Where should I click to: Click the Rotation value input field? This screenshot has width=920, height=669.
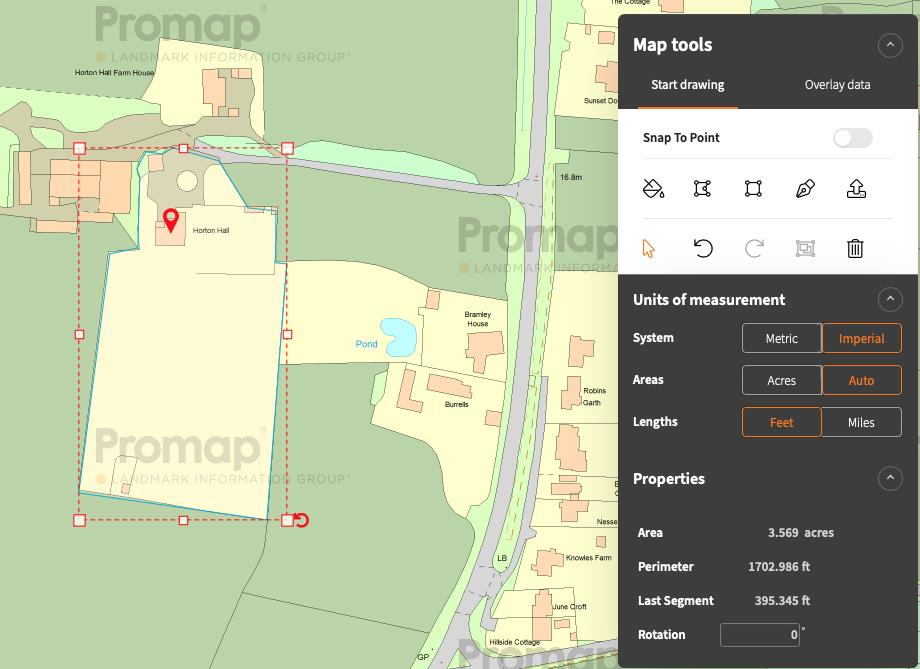(x=759, y=634)
